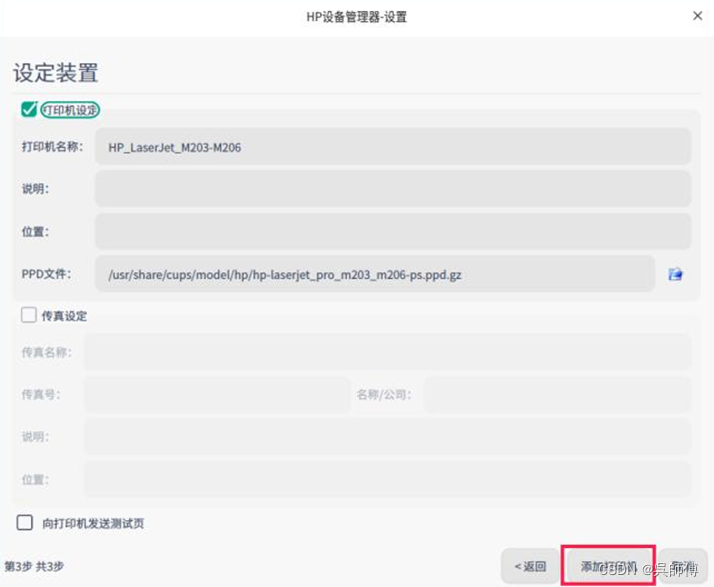Click the 传真号 field

click(218, 394)
